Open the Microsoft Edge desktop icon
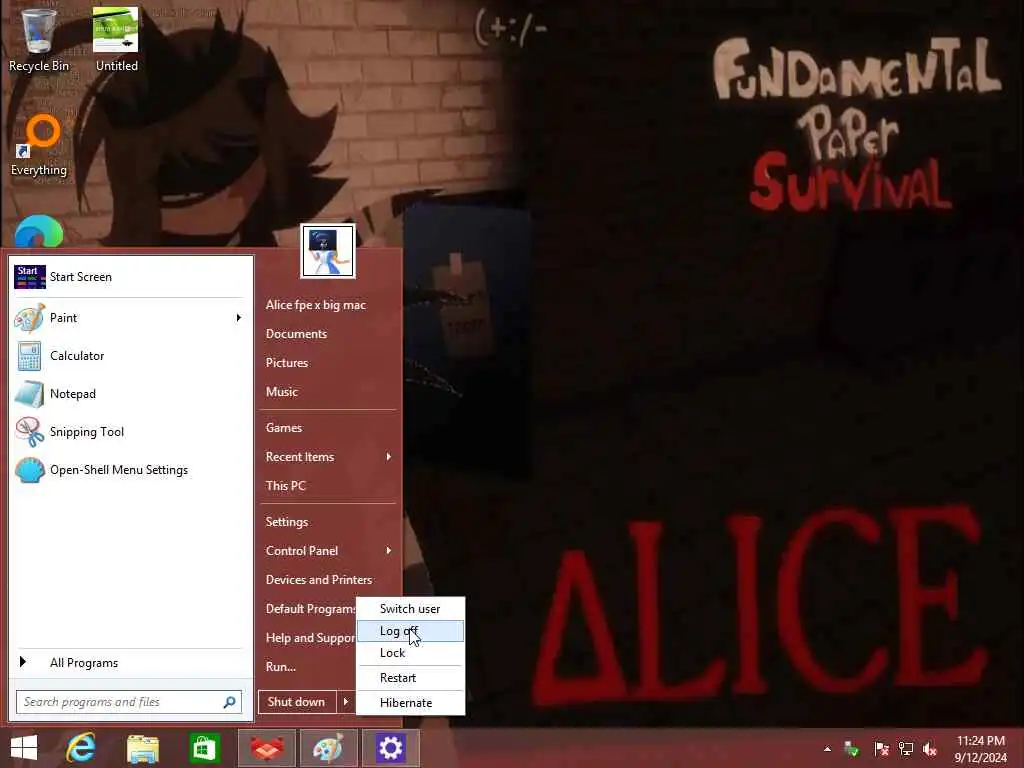1024x768 pixels. coord(39,231)
